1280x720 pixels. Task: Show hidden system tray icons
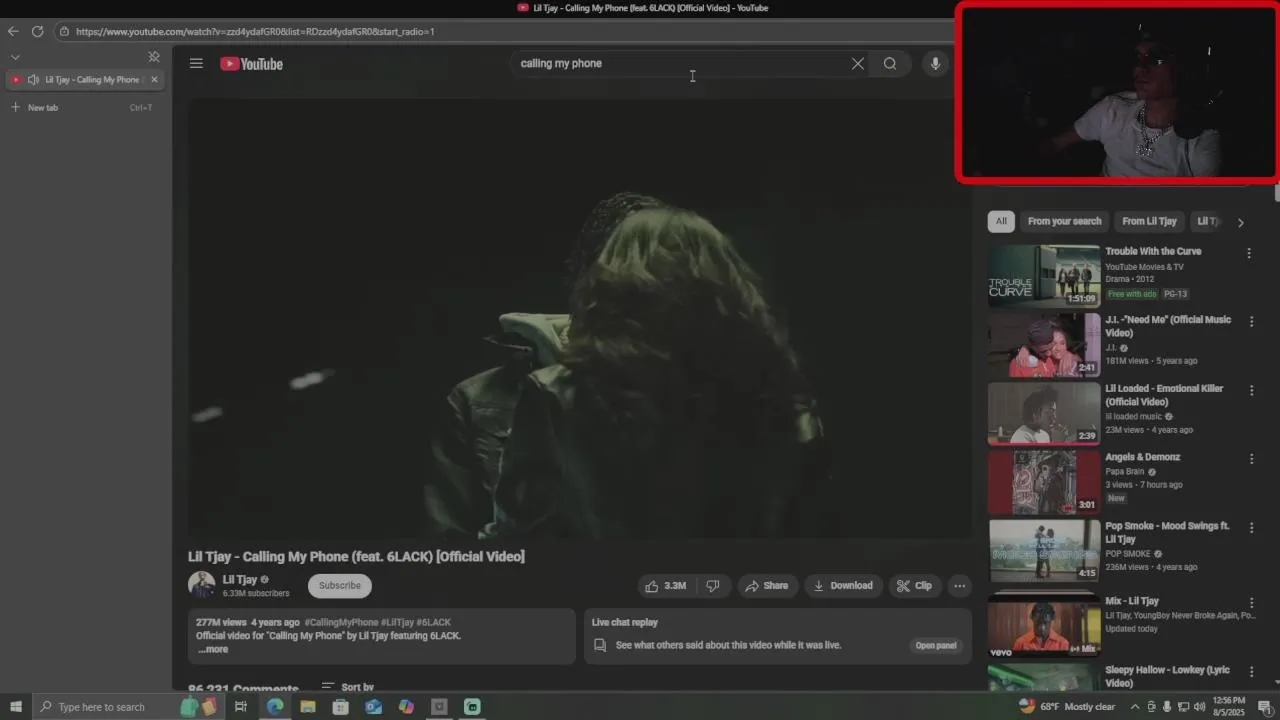coord(1135,707)
